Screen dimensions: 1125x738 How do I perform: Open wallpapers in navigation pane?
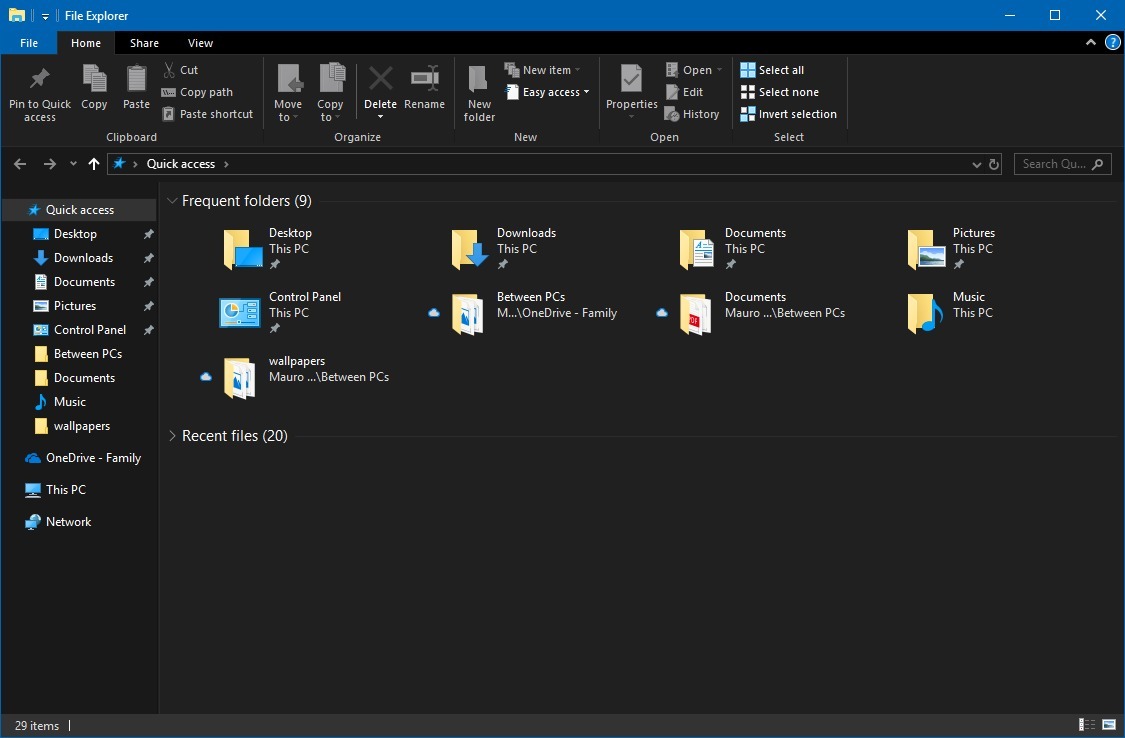pyautogui.click(x=82, y=426)
